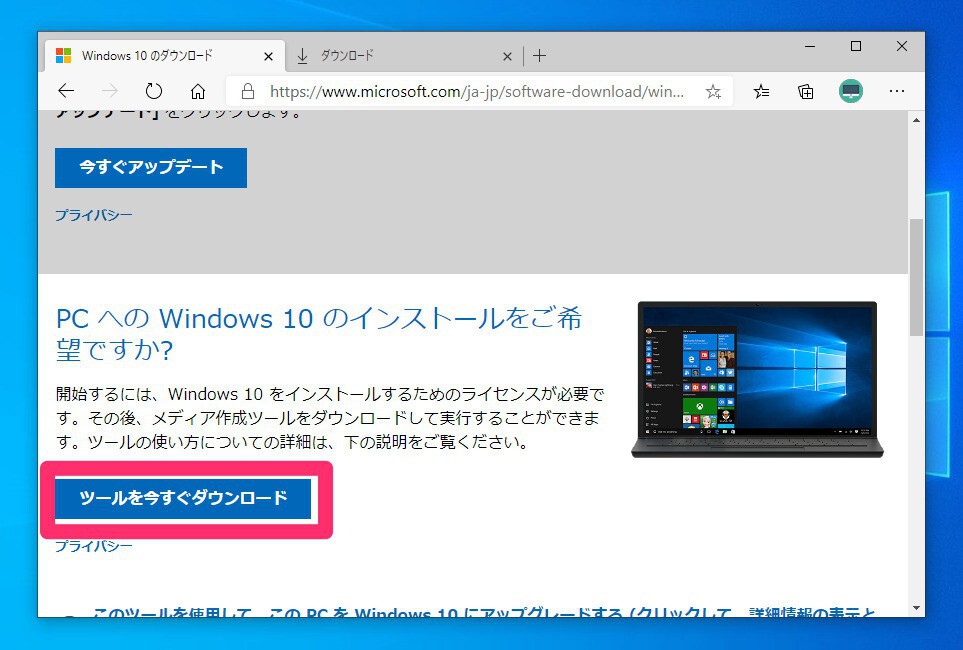Close the Edge browser window
Screen dimensions: 963x650
pyautogui.click(x=902, y=46)
